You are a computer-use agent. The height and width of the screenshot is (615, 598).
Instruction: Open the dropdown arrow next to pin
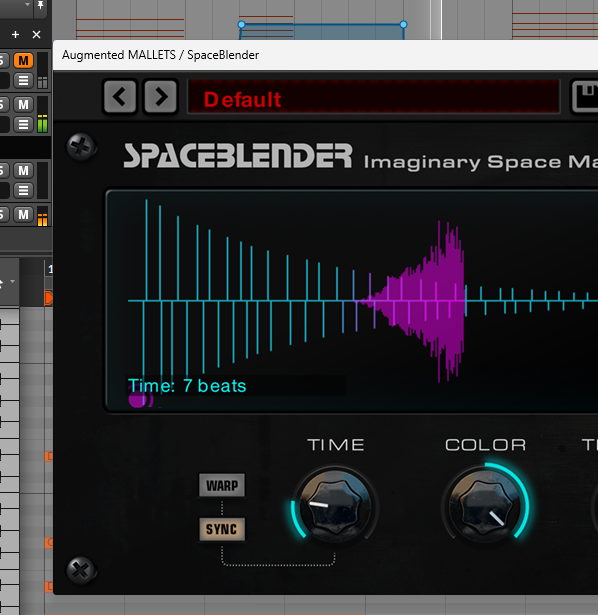click(27, 4)
